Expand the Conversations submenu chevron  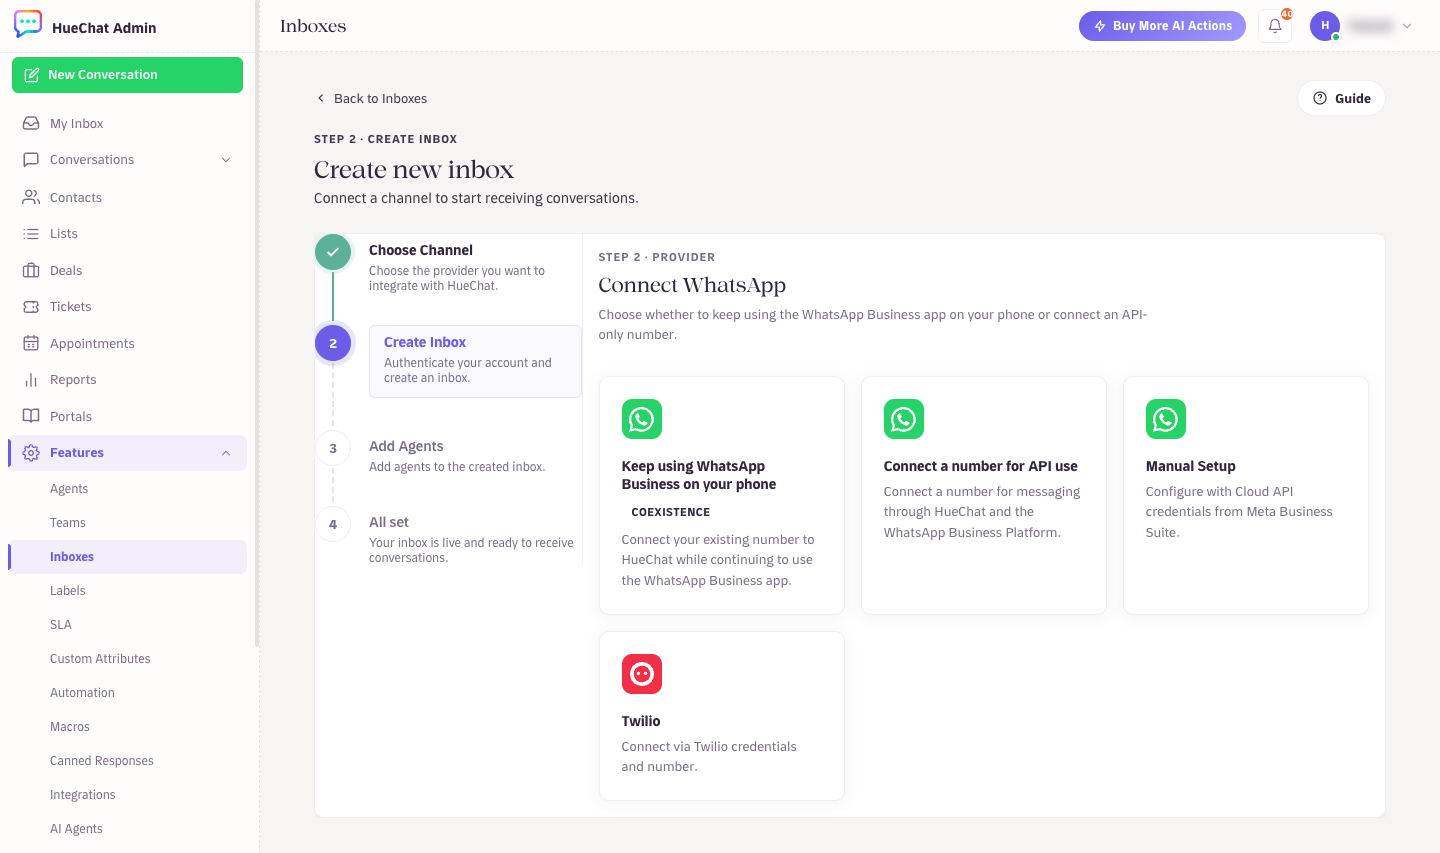tap(226, 160)
